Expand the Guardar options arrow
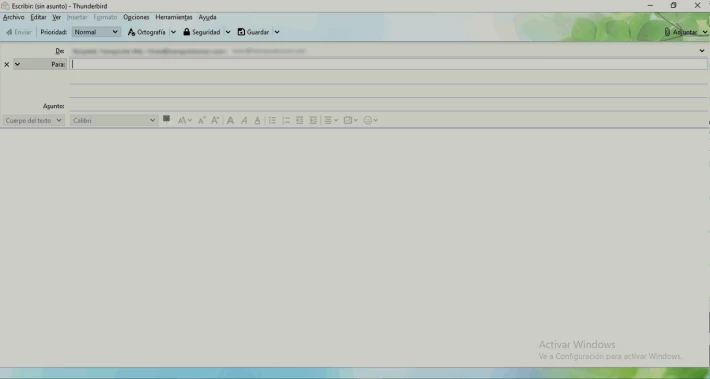Screen dimensions: 710x379 click(x=277, y=32)
